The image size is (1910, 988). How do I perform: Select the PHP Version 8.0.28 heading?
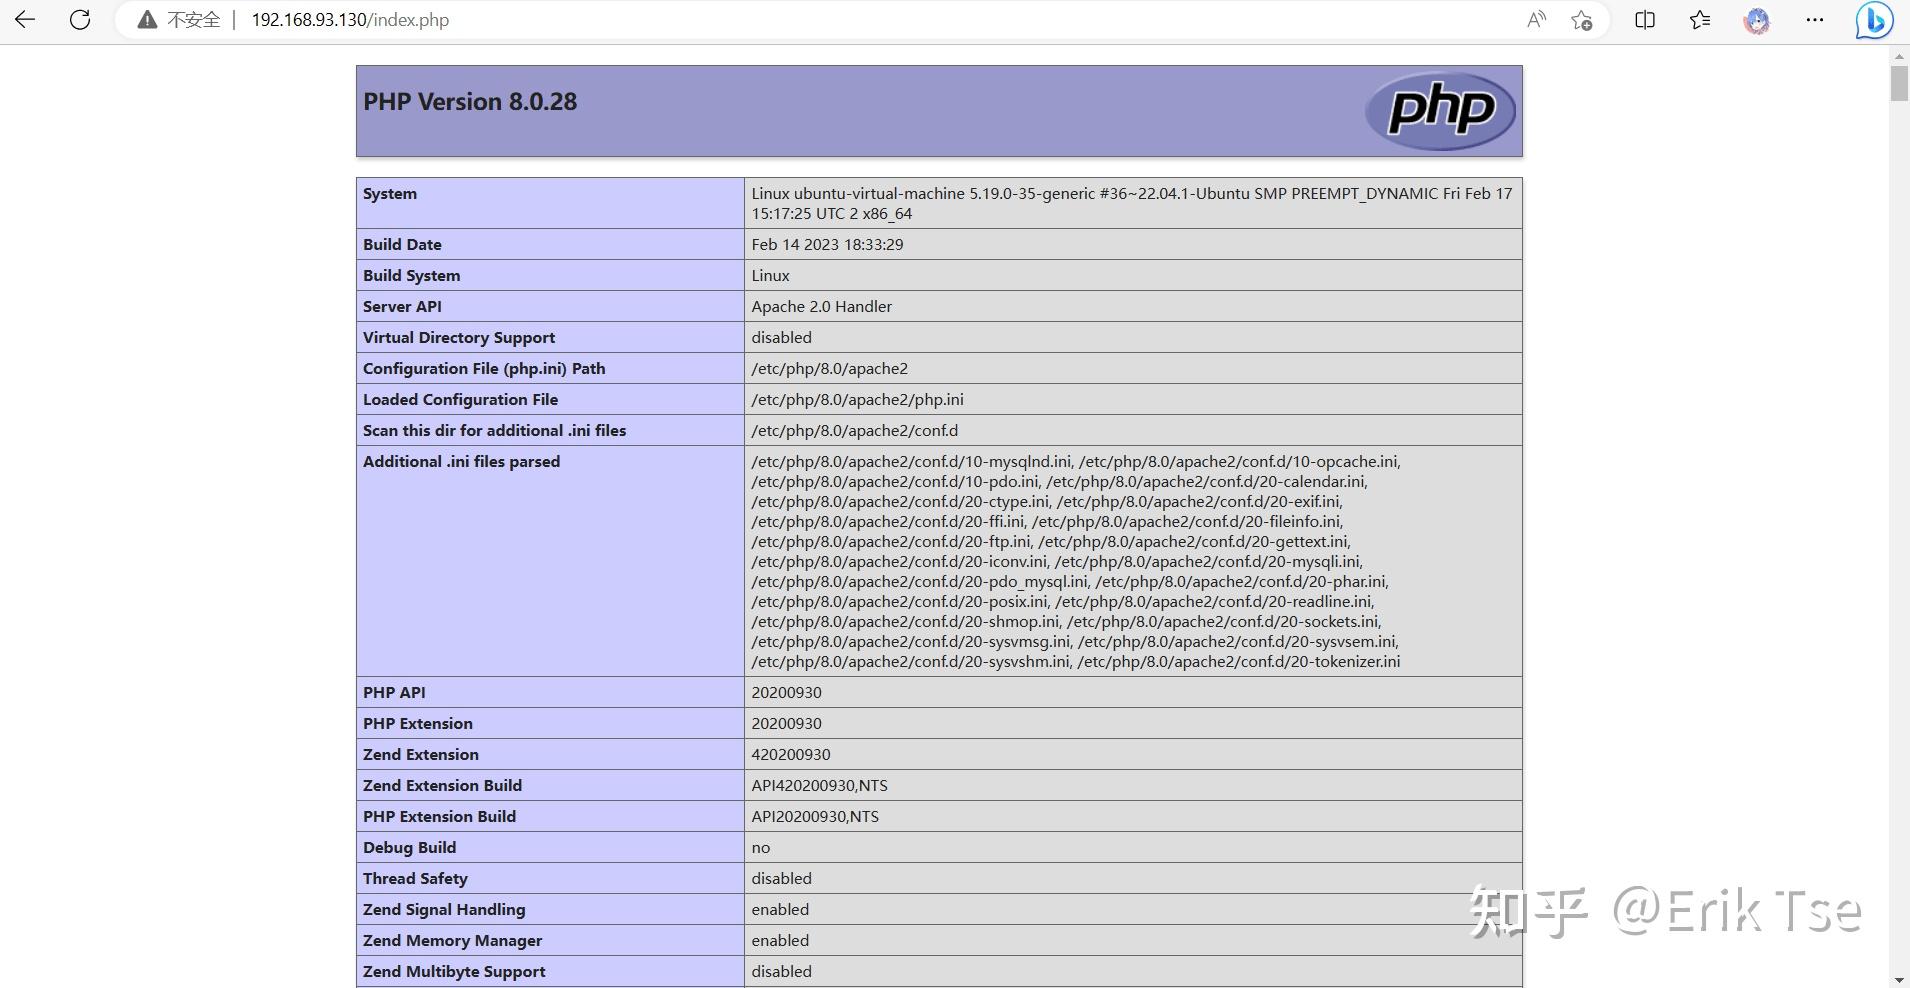pyautogui.click(x=469, y=101)
